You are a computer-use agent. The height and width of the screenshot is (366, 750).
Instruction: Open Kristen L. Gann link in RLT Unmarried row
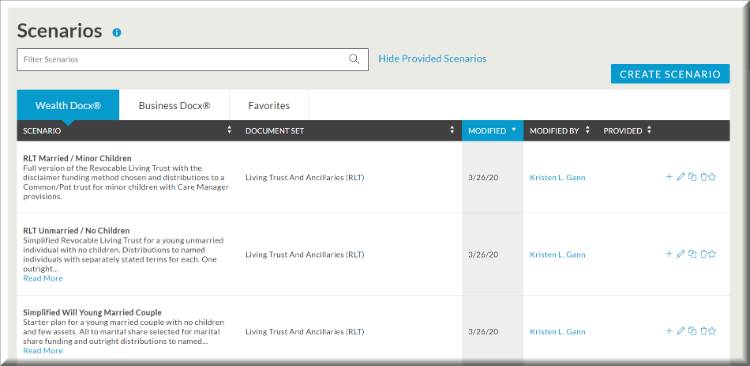point(557,255)
